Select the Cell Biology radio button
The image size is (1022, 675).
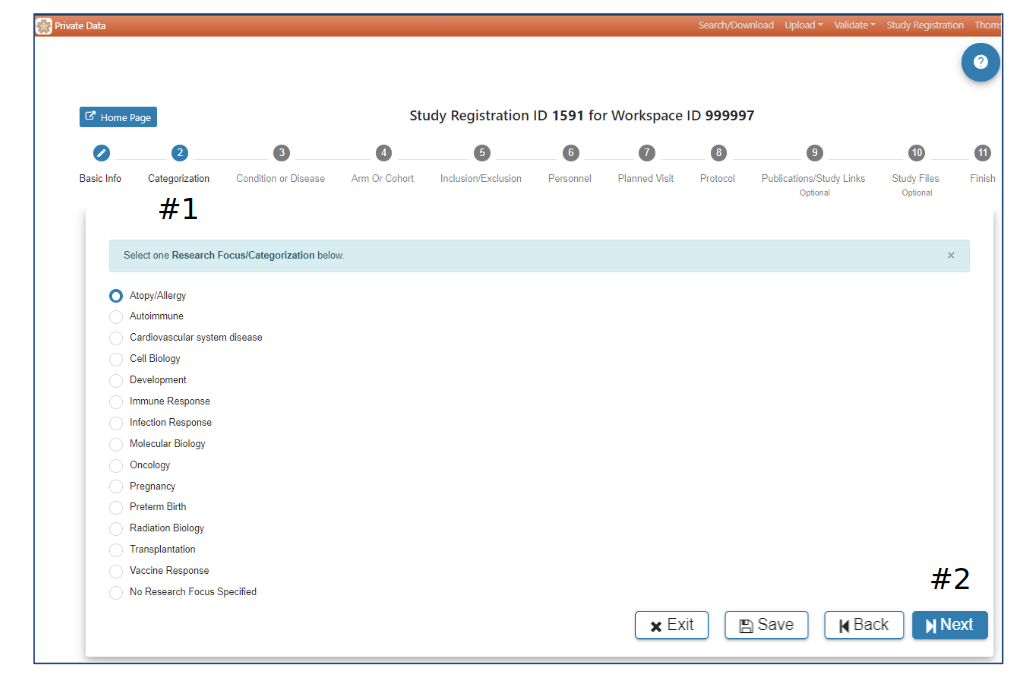[x=116, y=359]
